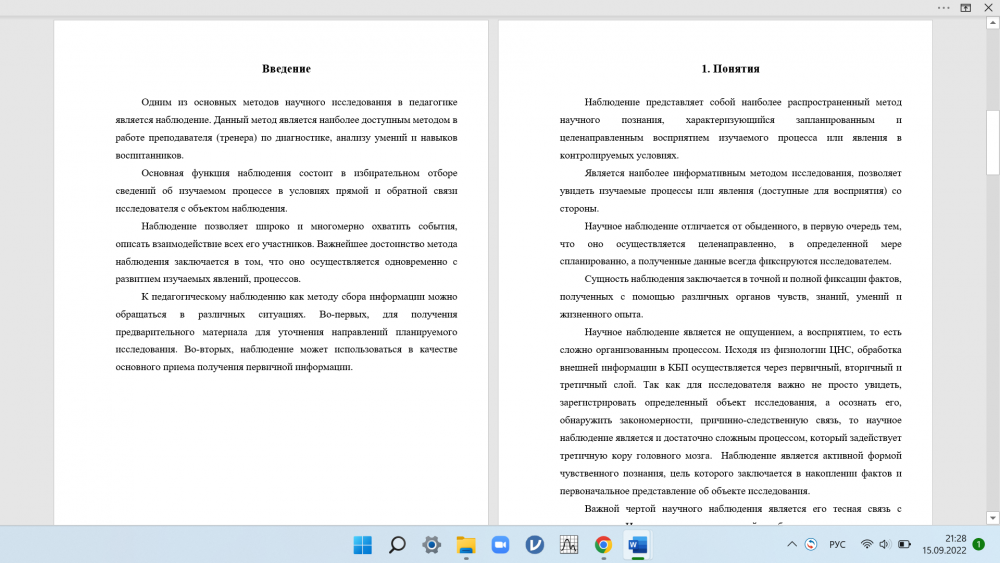Screen dimensions: 1000x563
Task: Click the Word icon in the taskbar
Action: click(x=637, y=545)
